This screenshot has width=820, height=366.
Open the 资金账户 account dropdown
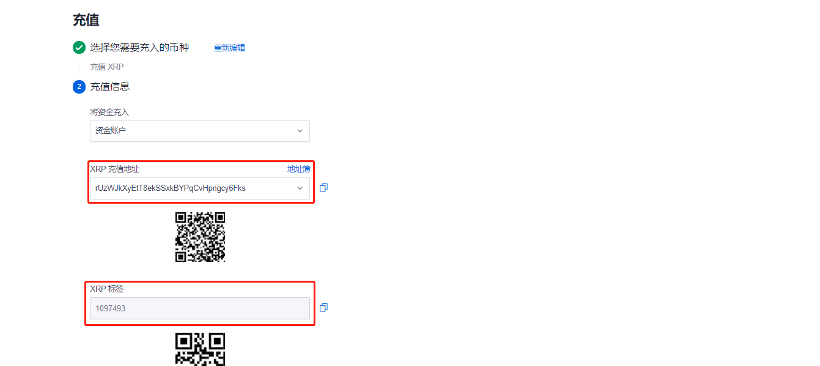click(x=200, y=131)
